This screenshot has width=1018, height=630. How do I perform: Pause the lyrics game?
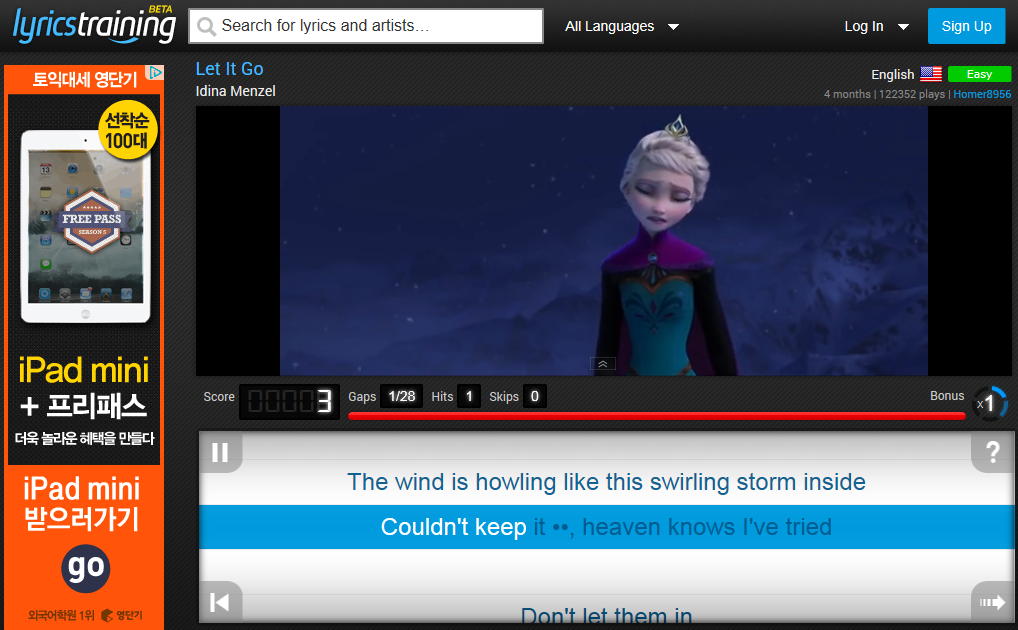point(220,452)
